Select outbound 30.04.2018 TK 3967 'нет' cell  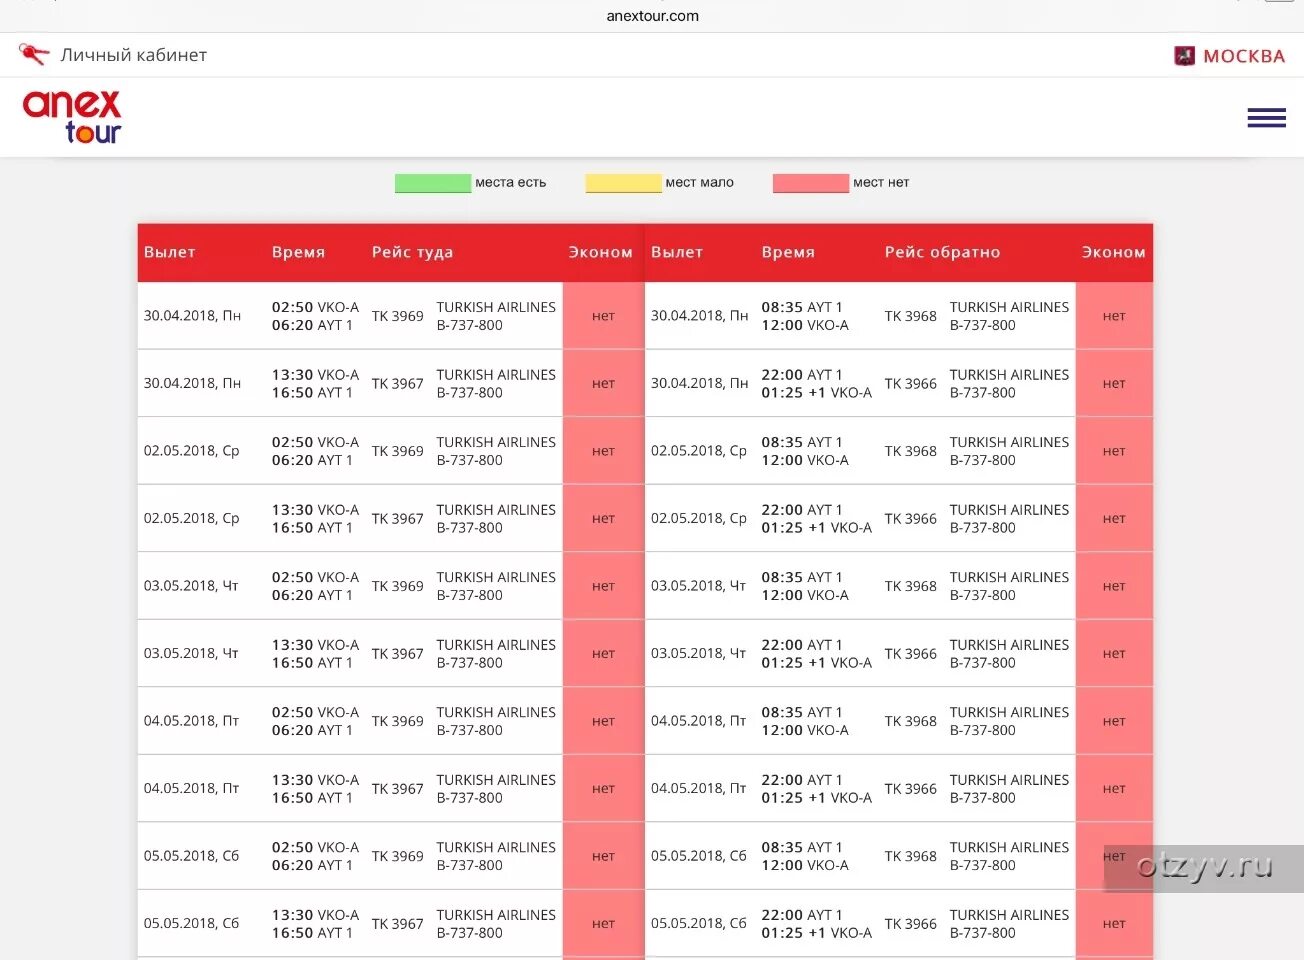[603, 383]
